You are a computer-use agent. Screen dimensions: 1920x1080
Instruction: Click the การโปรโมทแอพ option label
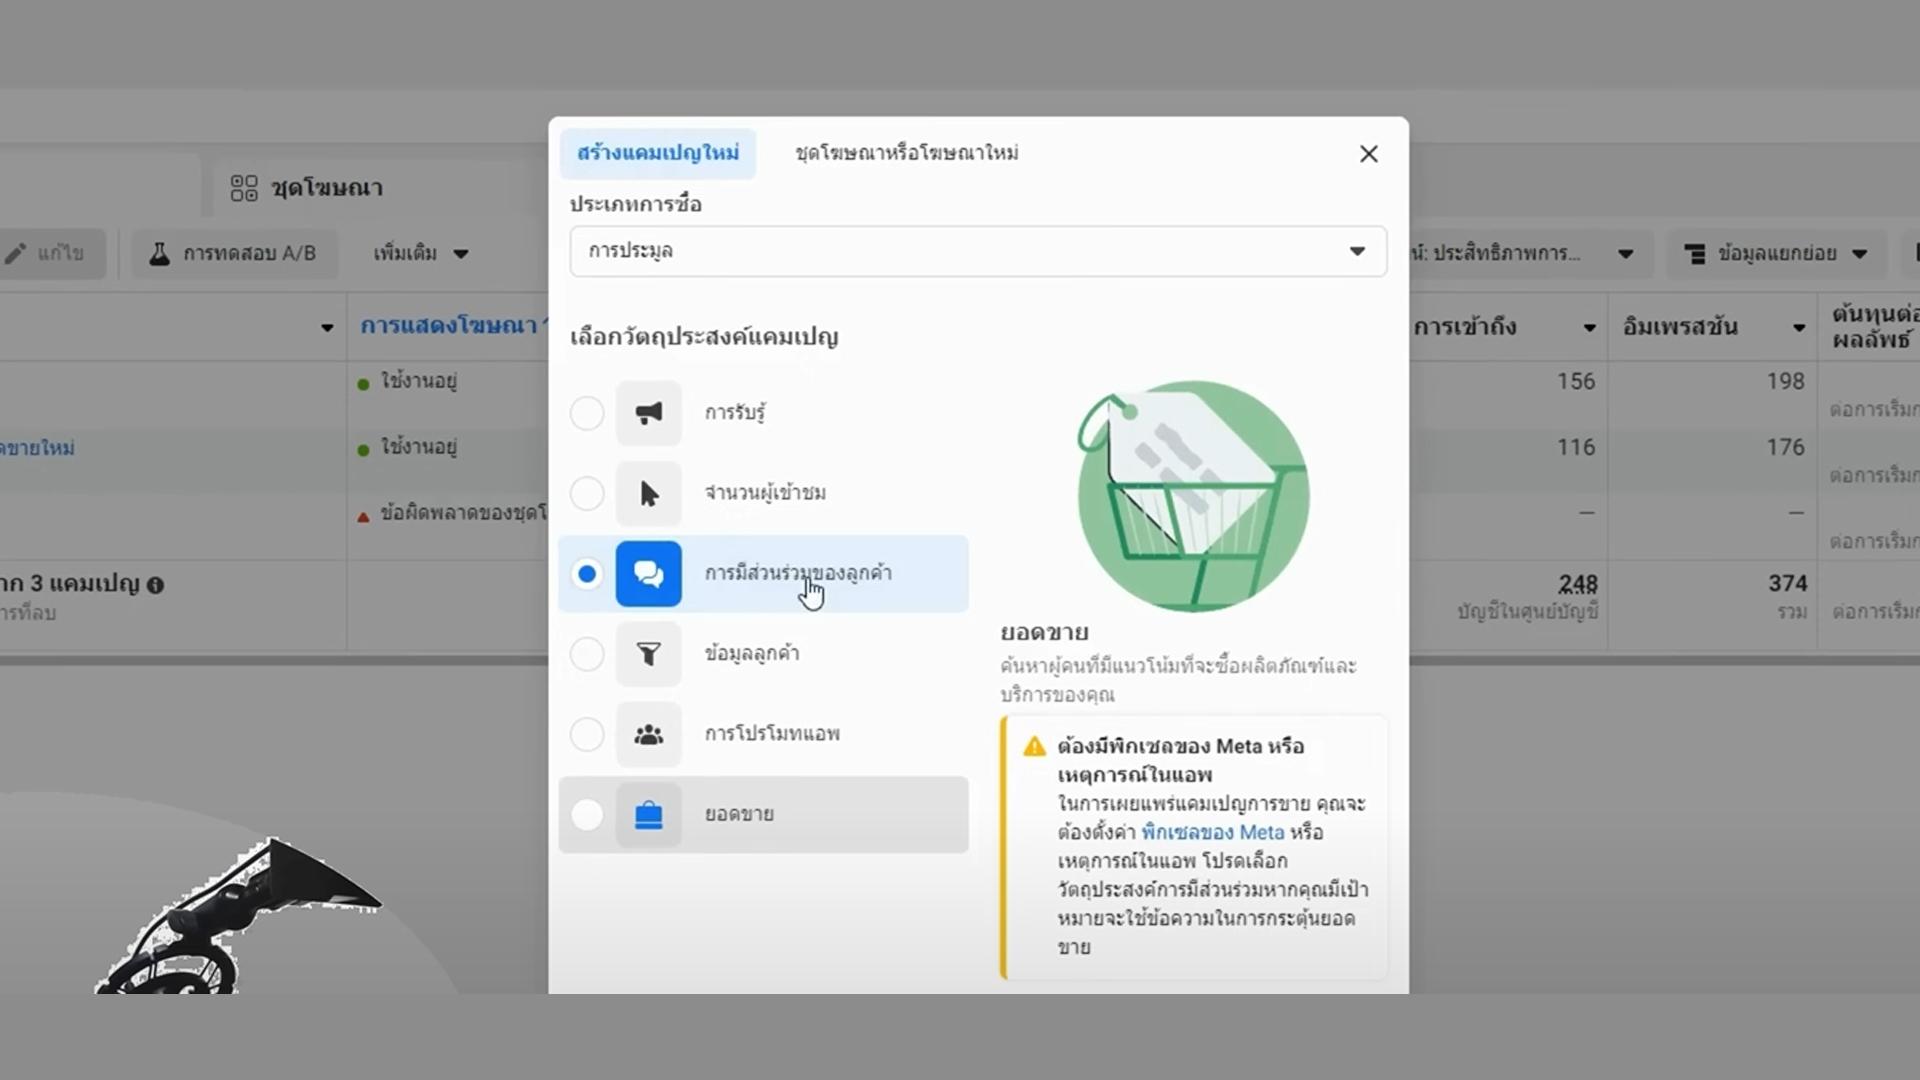point(772,733)
